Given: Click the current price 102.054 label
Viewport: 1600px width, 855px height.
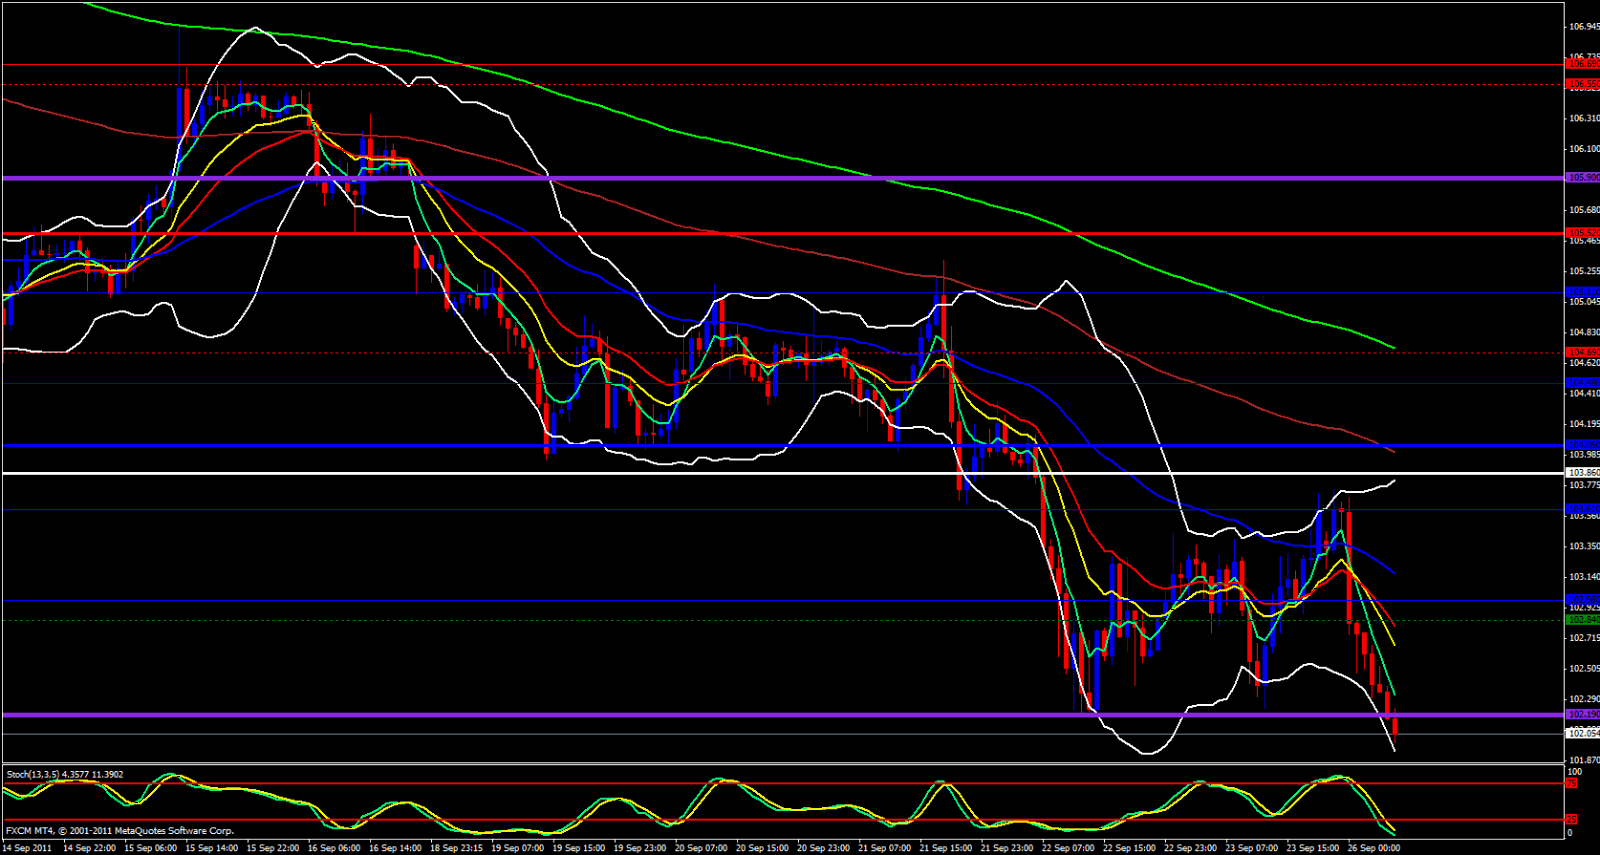Looking at the screenshot, I should (1582, 733).
